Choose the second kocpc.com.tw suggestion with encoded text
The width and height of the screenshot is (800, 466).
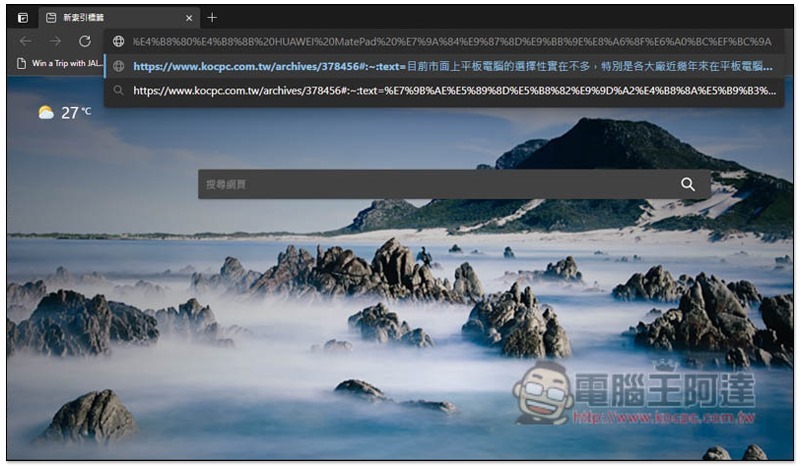tap(450, 90)
